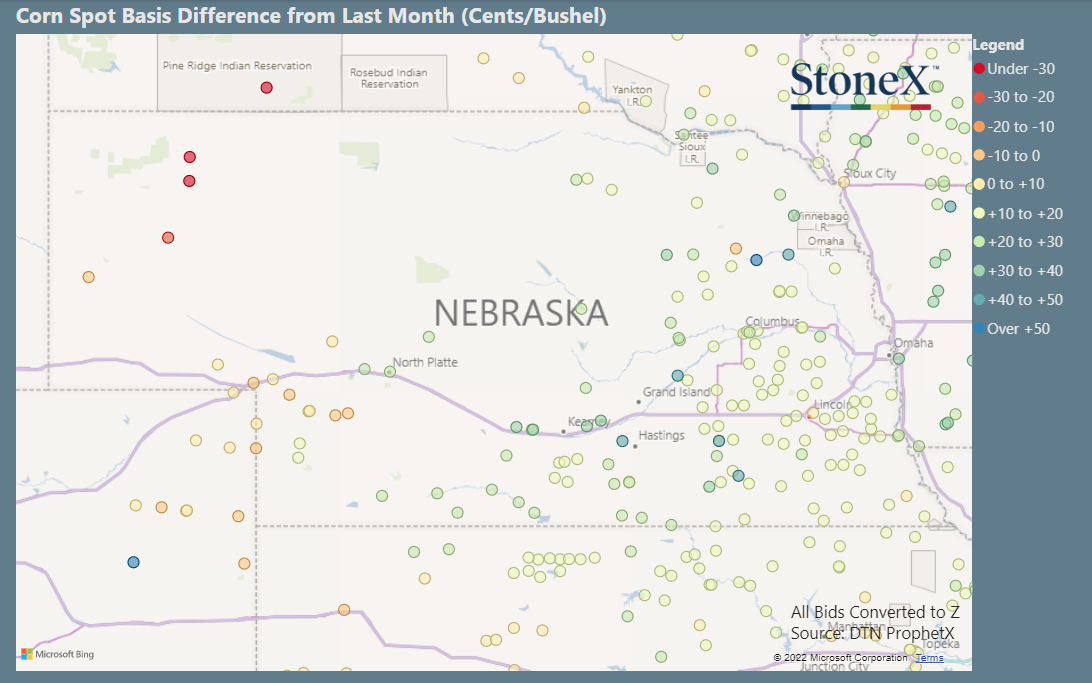
Task: Select the +30 to +40 legend swatch
Action: click(x=979, y=271)
